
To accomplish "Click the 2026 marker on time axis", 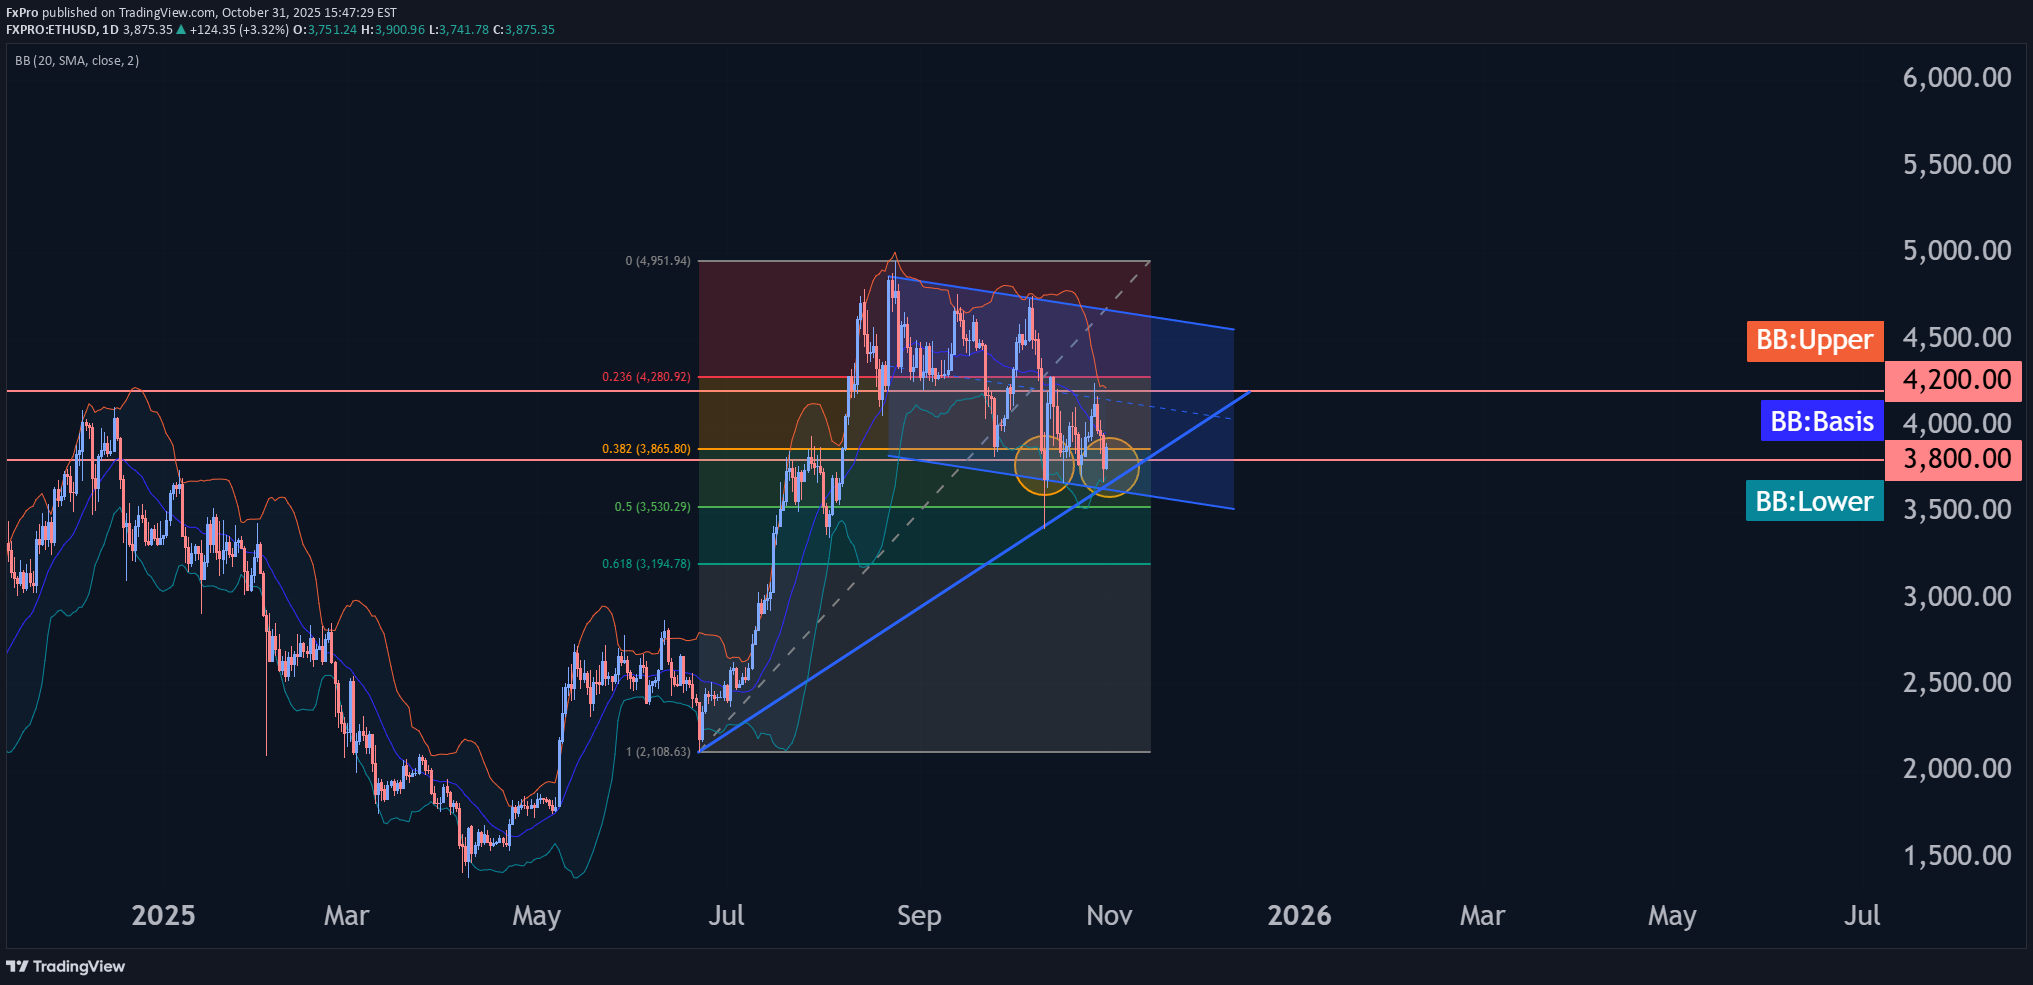I will coord(1299,916).
